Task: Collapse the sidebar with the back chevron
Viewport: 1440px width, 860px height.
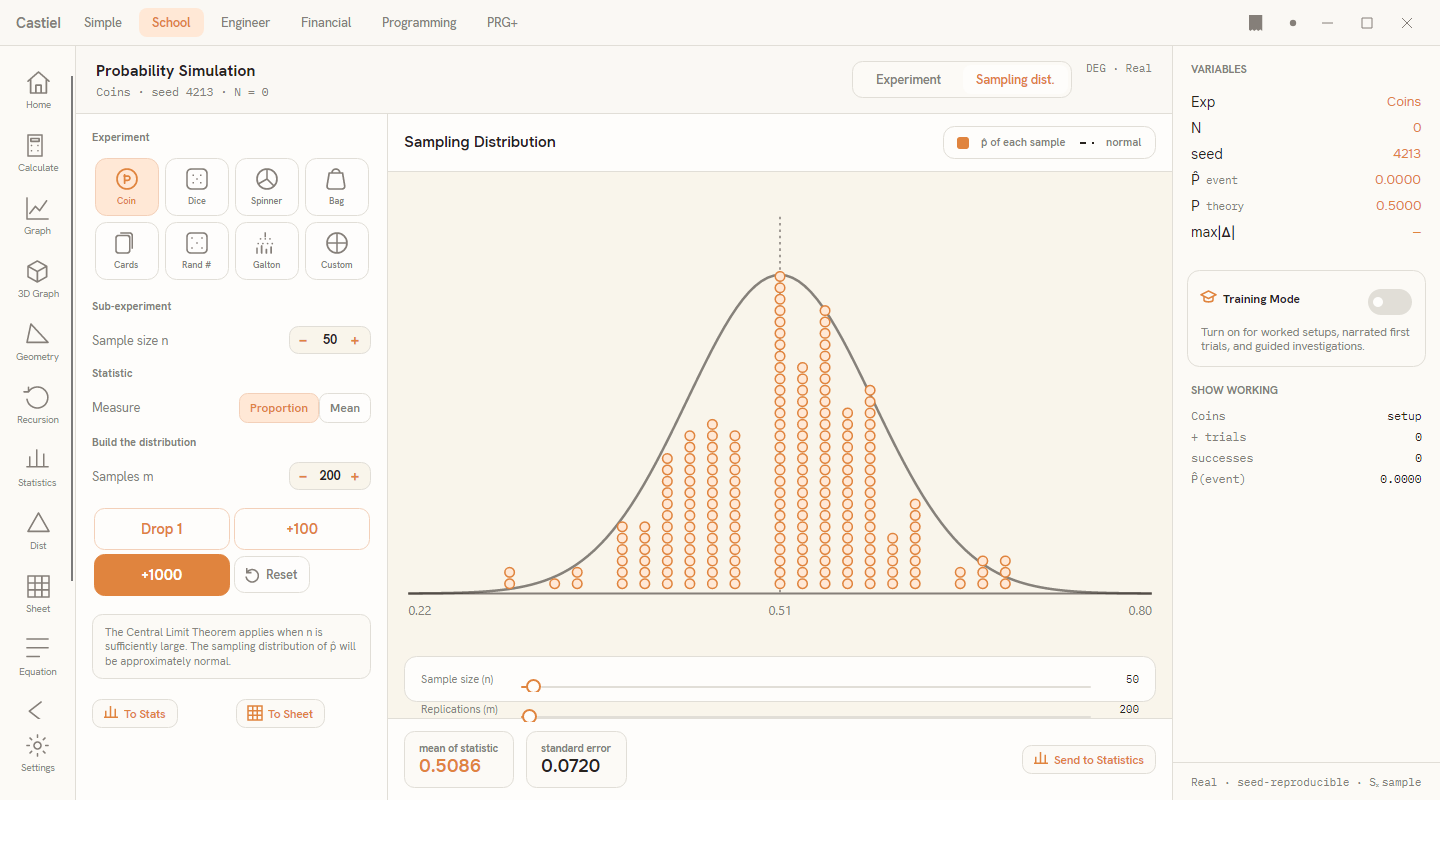Action: pyautogui.click(x=35, y=710)
